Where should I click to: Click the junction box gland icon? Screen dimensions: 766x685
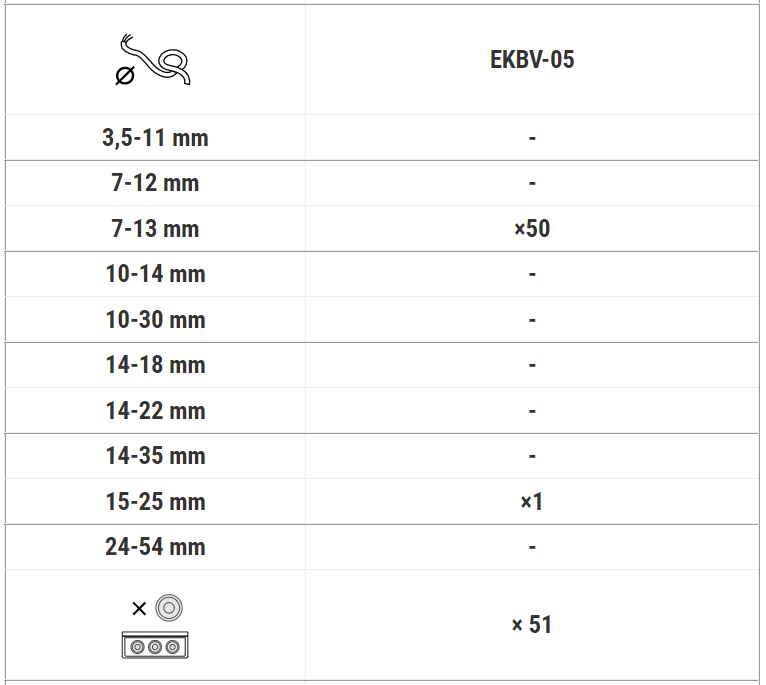155,626
